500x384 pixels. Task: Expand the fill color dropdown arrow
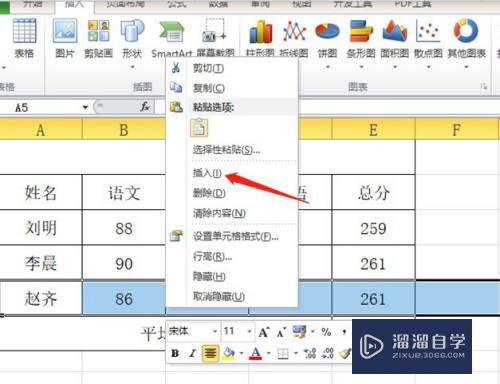tap(241, 353)
